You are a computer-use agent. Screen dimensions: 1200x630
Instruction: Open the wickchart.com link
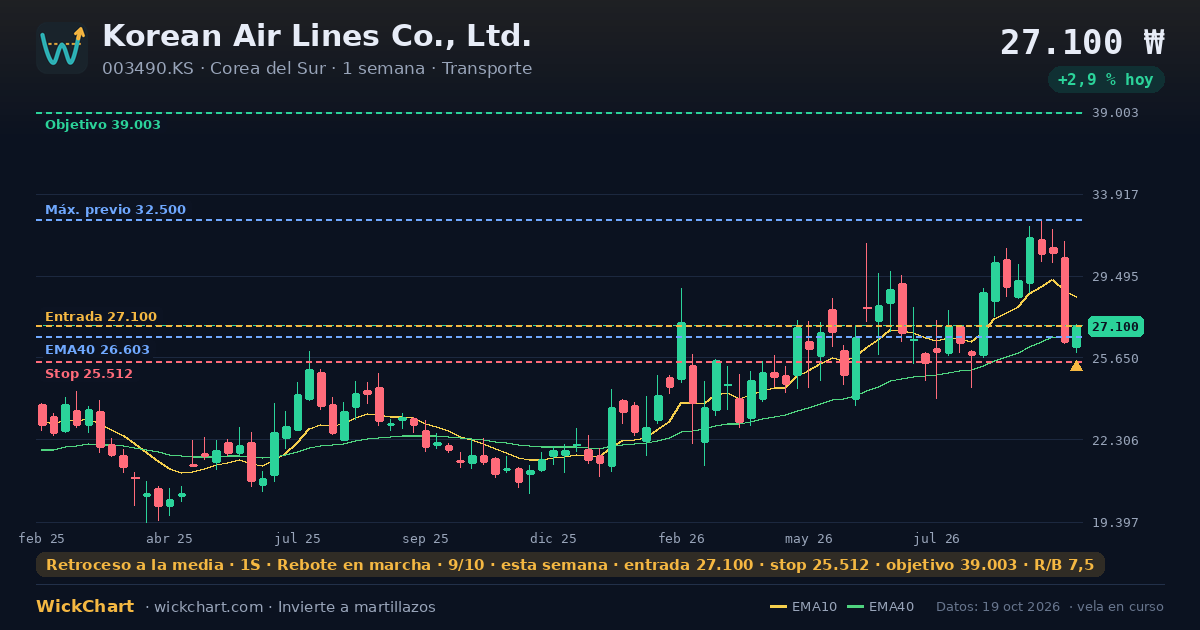[x=209, y=607]
